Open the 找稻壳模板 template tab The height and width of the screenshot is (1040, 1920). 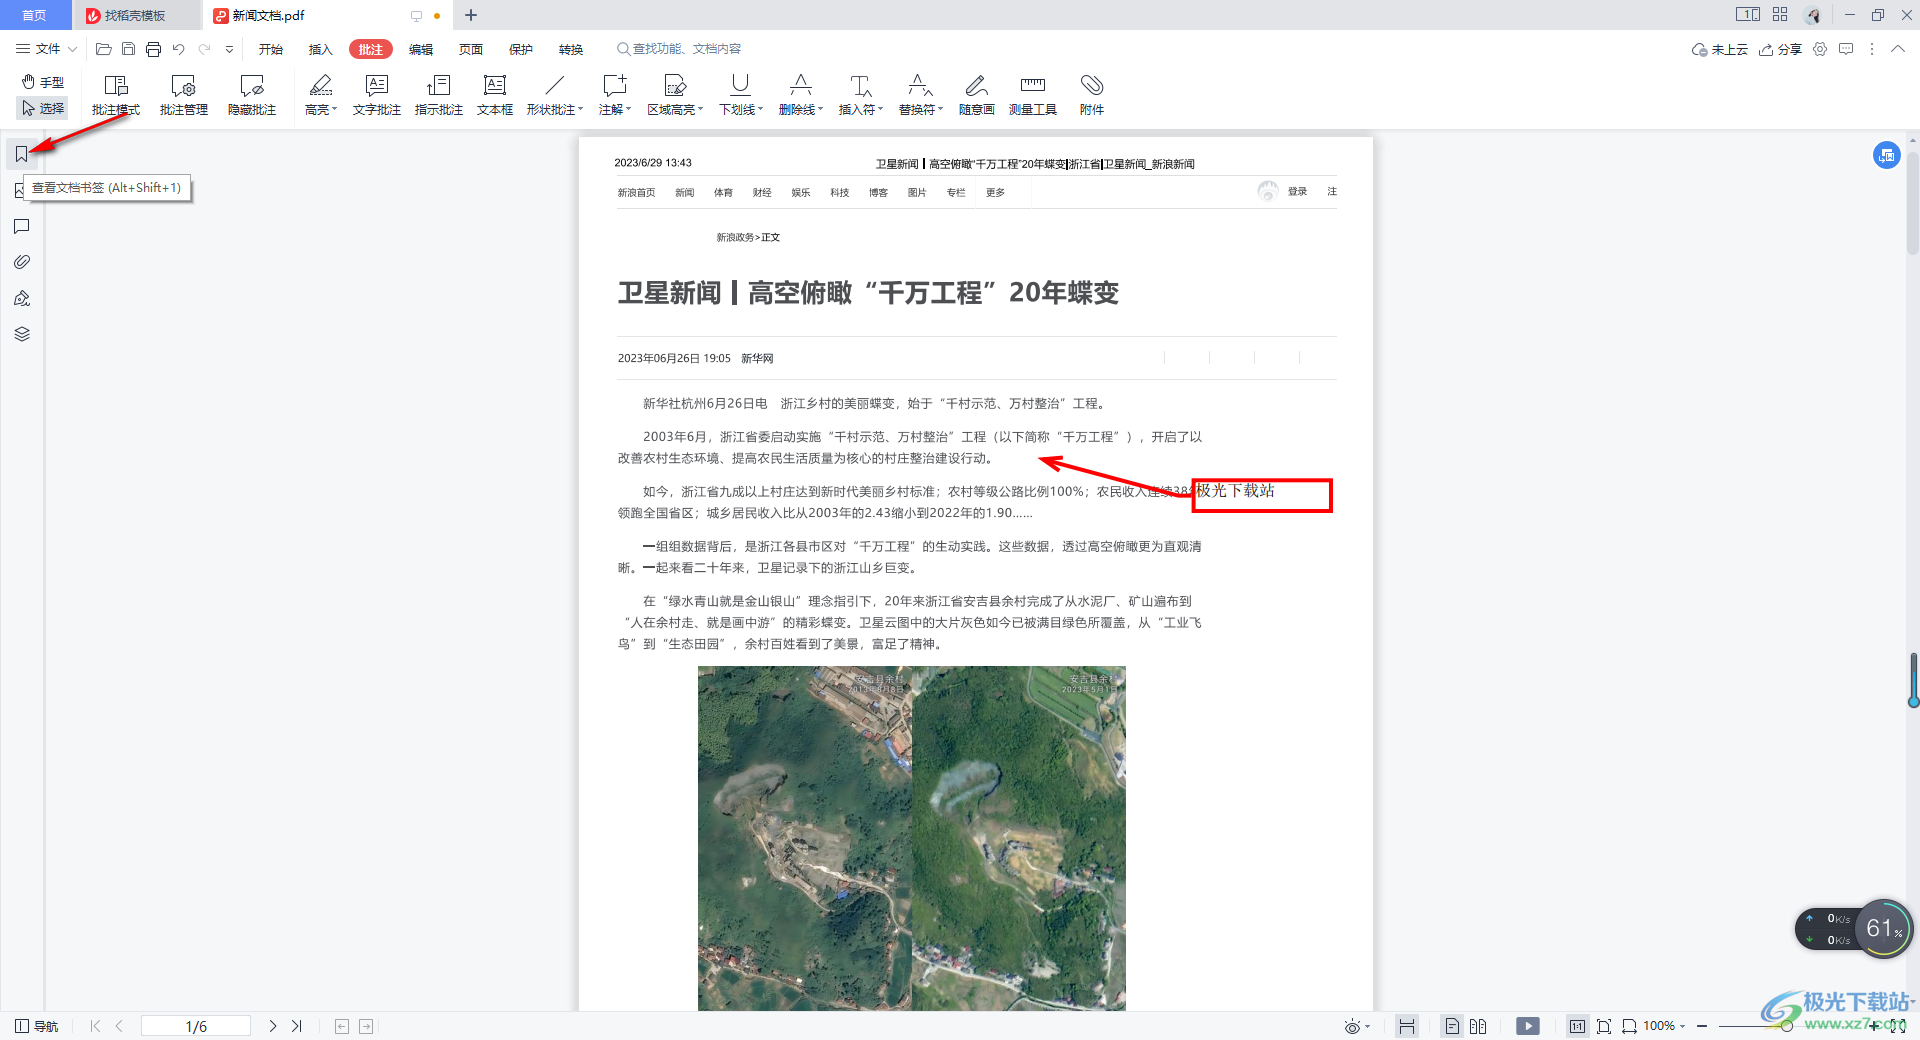[137, 15]
